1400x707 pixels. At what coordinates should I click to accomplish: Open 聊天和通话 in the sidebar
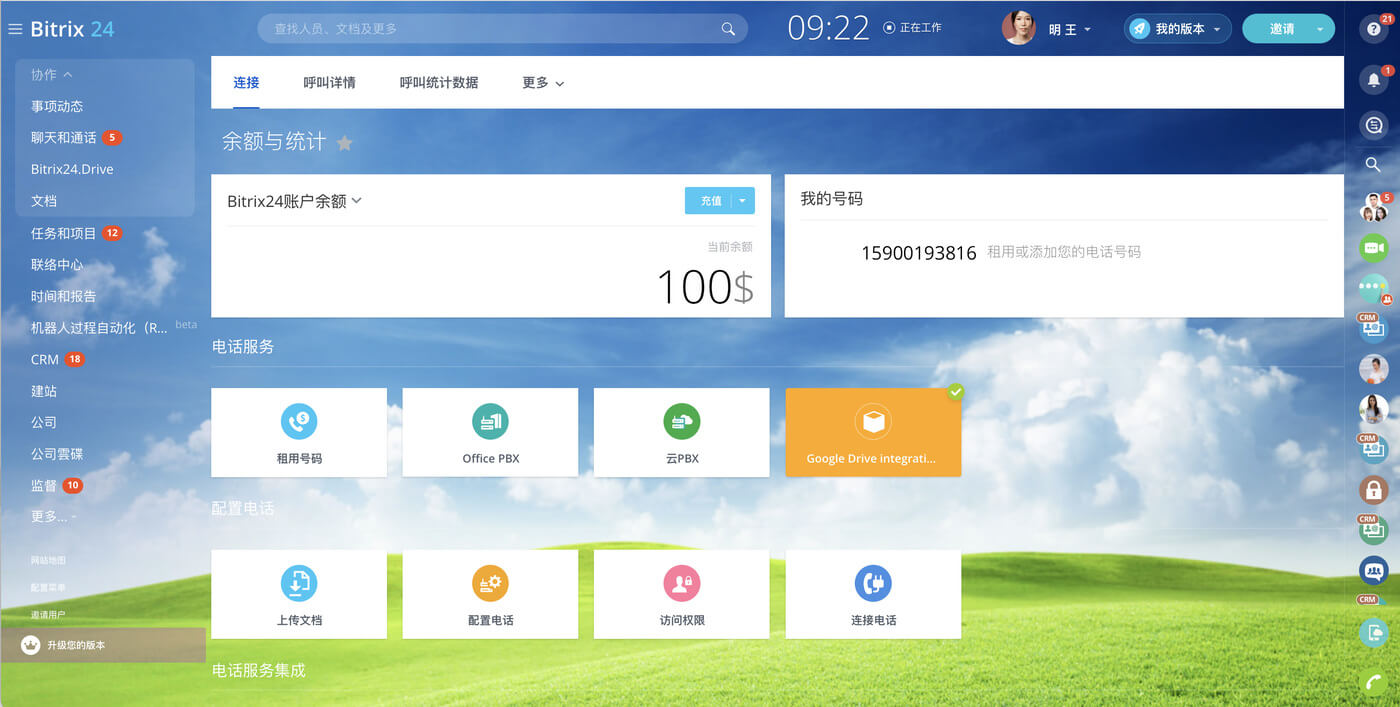64,138
